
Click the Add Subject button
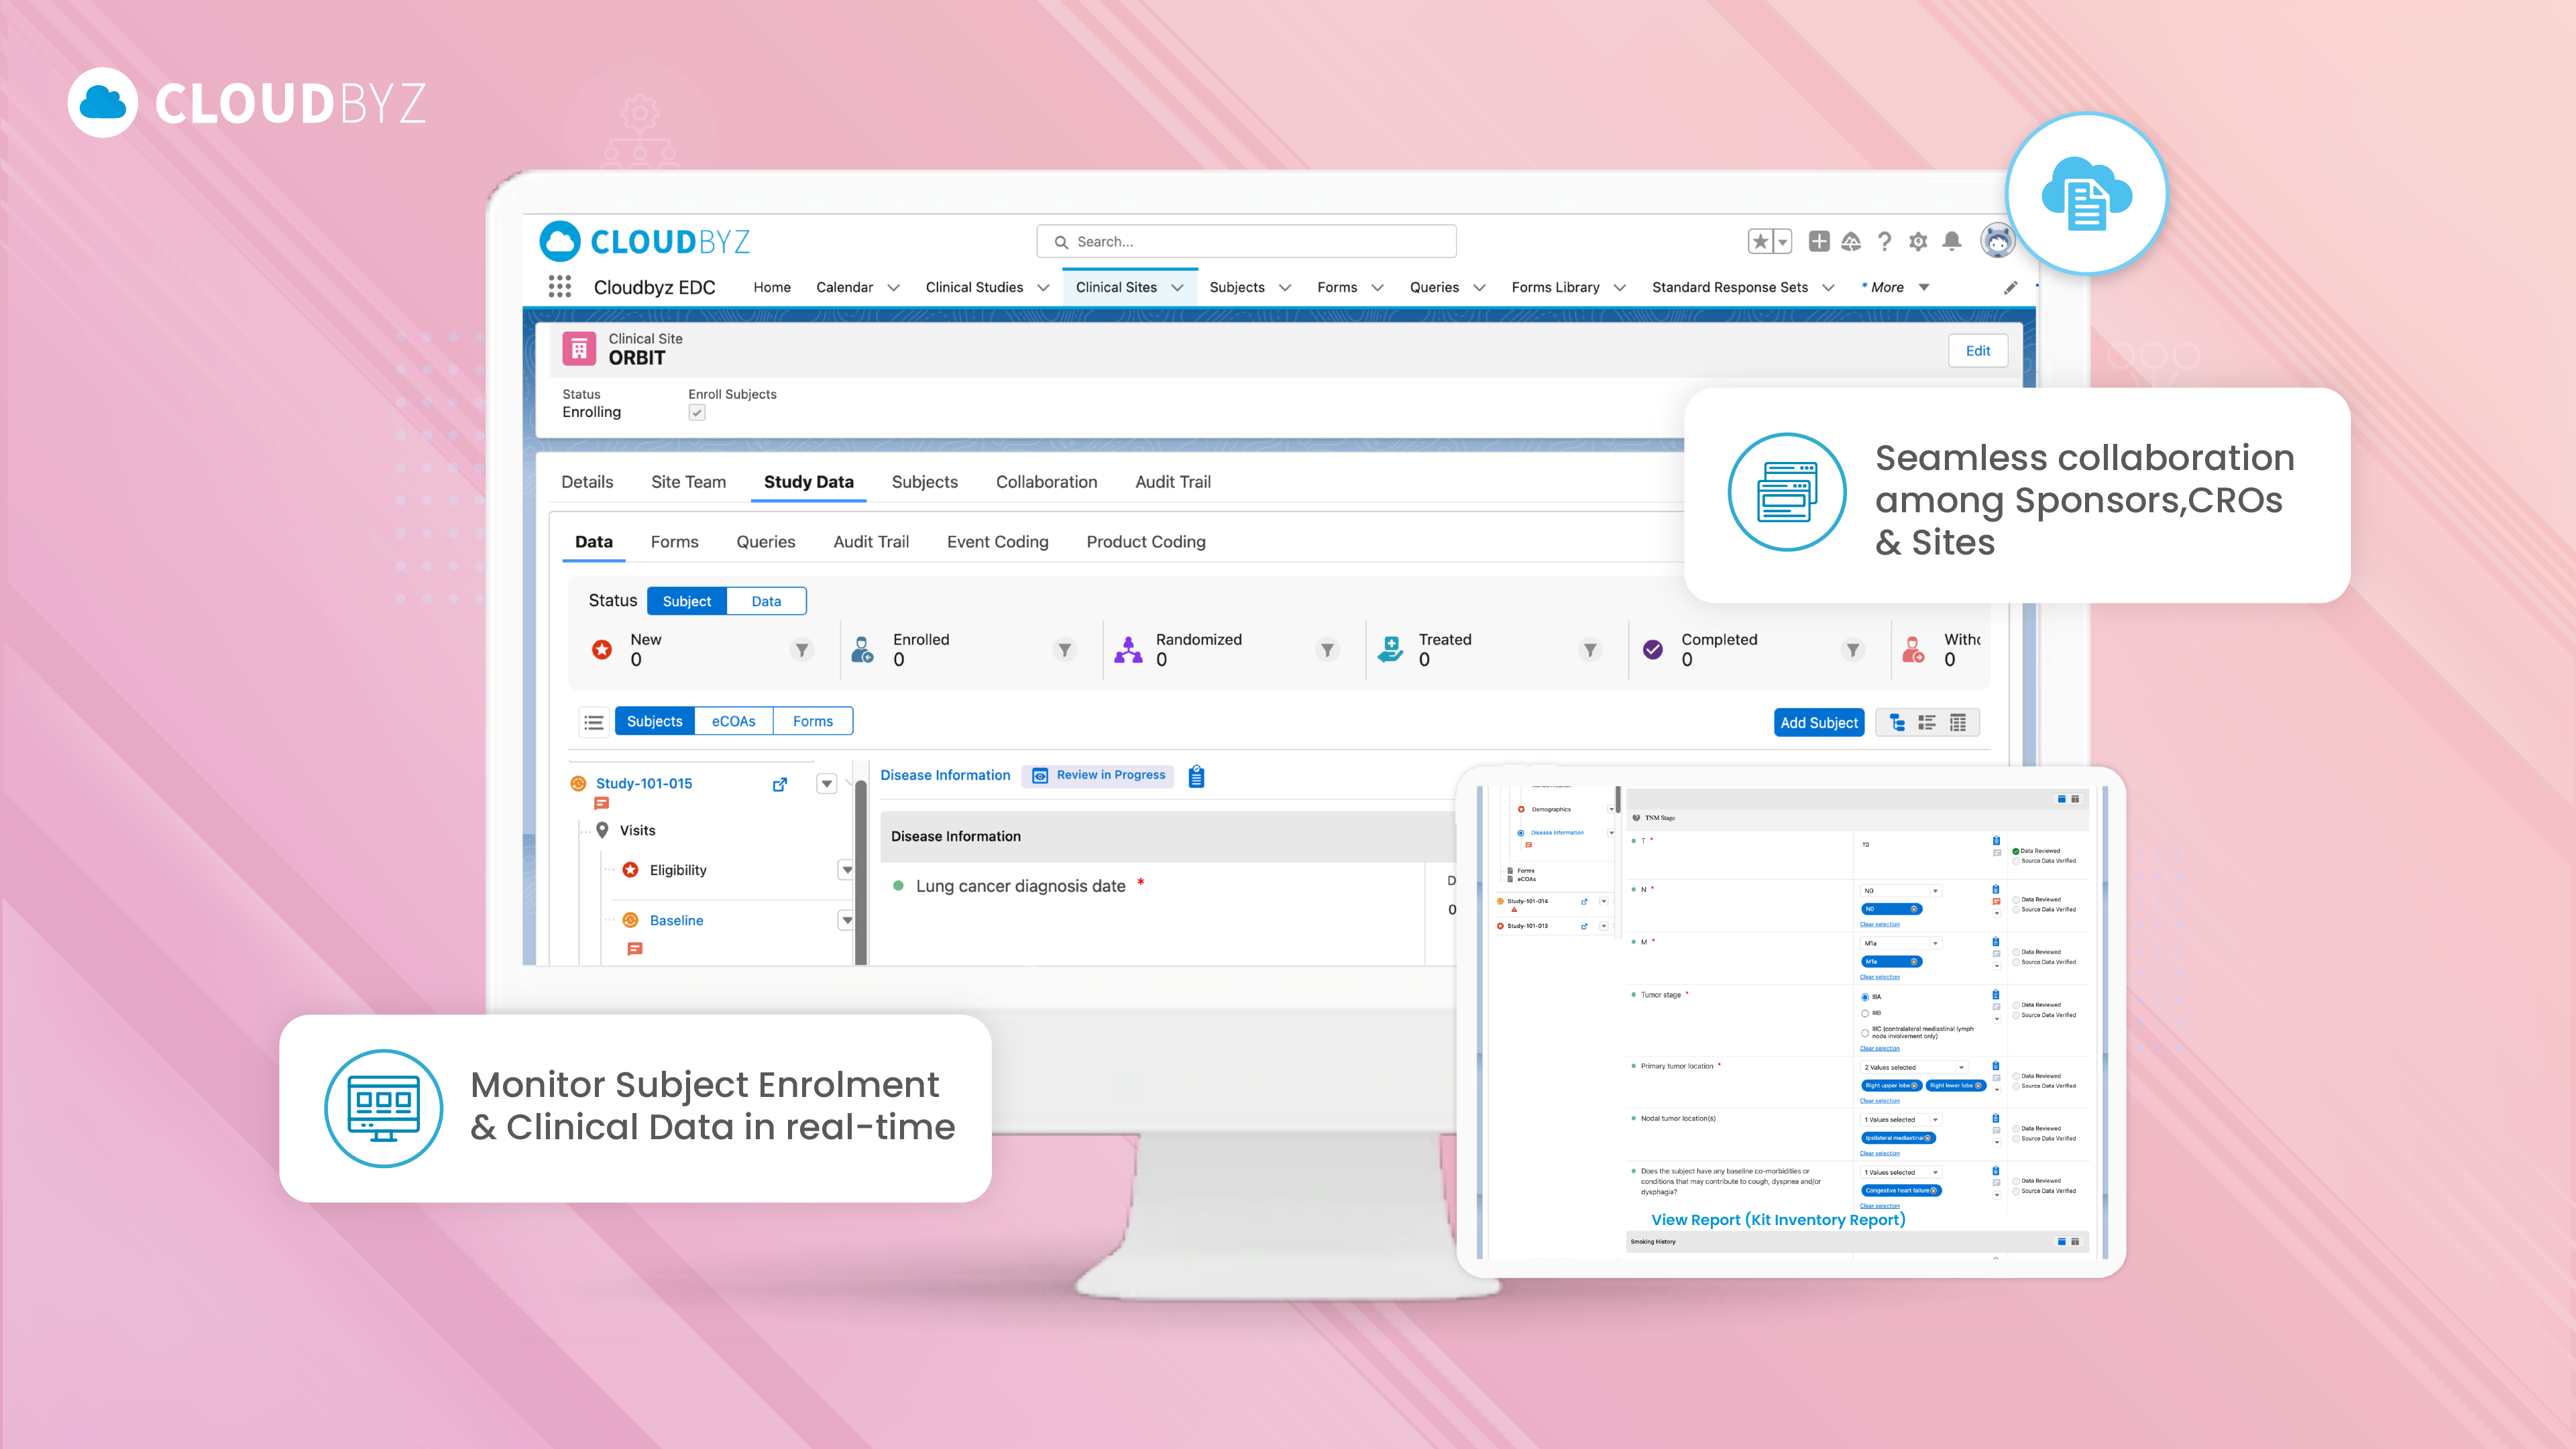(x=1818, y=723)
